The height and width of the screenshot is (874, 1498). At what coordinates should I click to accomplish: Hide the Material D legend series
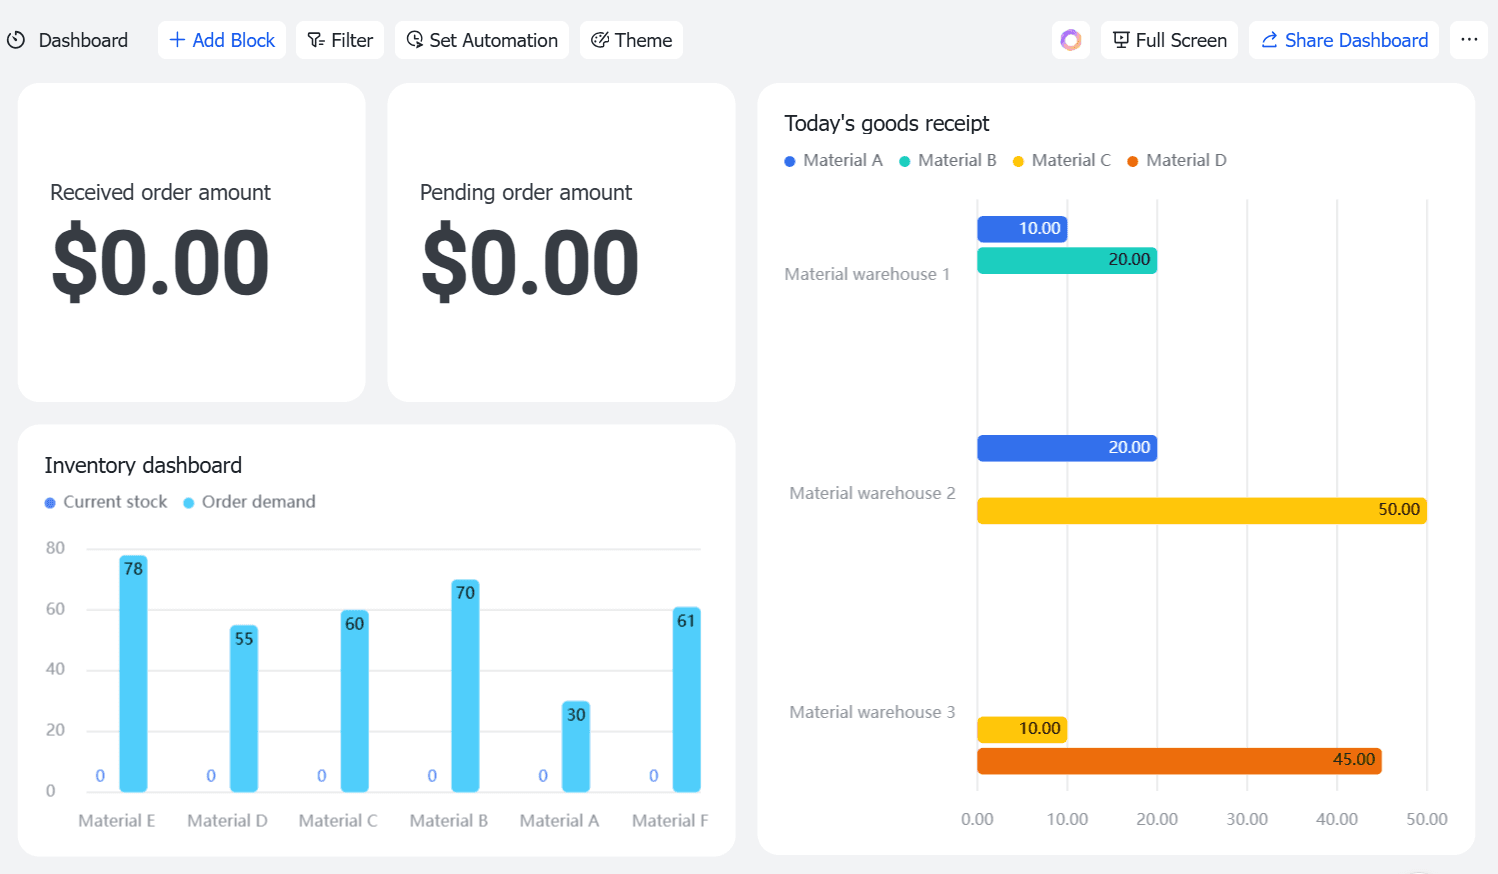click(x=1177, y=160)
